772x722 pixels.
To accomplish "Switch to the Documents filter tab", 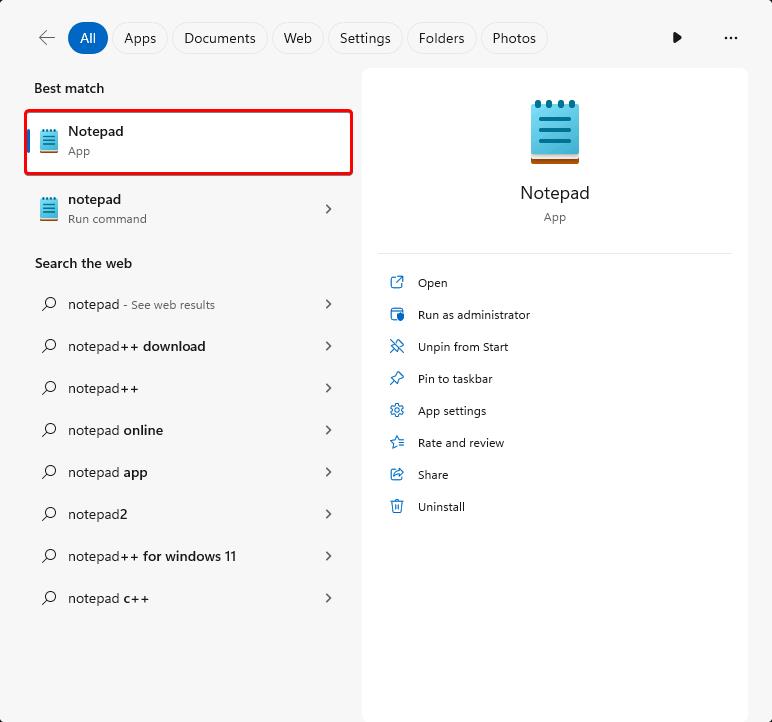I will (x=220, y=38).
